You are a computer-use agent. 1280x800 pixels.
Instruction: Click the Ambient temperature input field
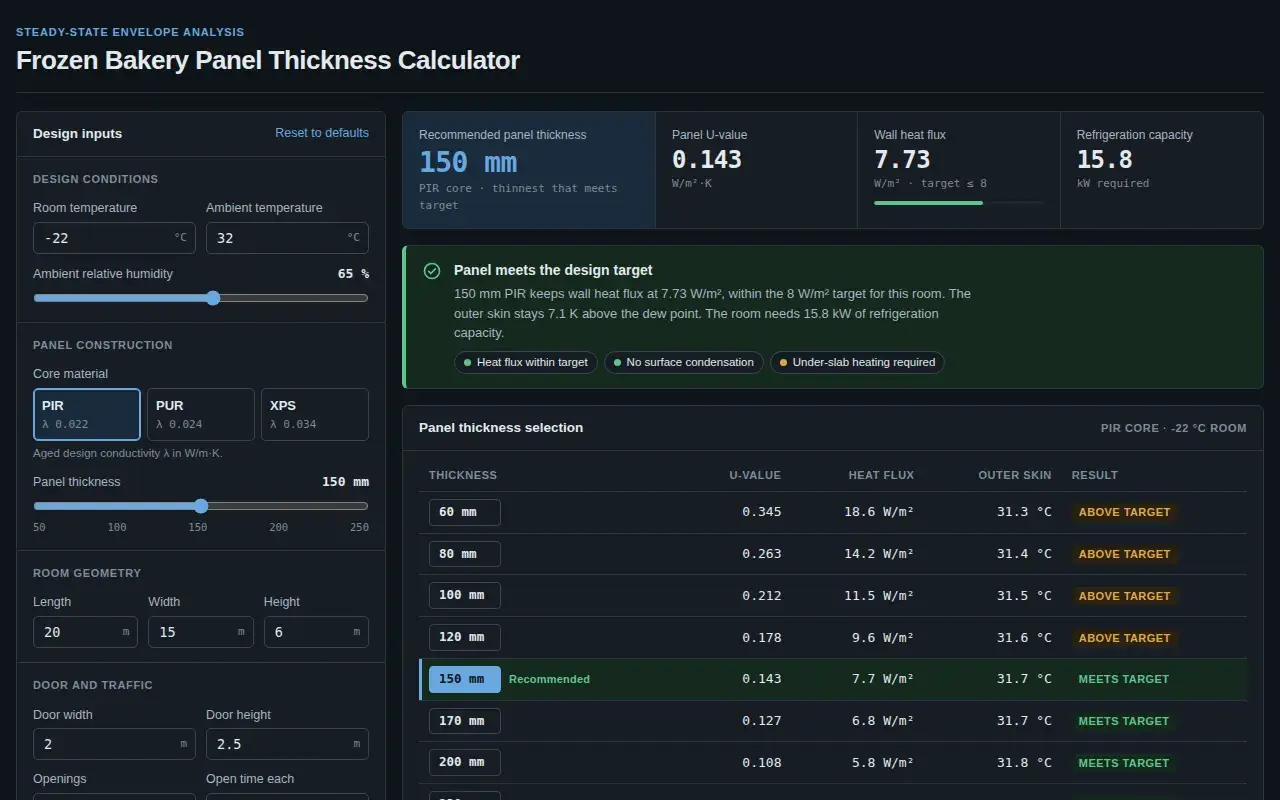point(287,238)
